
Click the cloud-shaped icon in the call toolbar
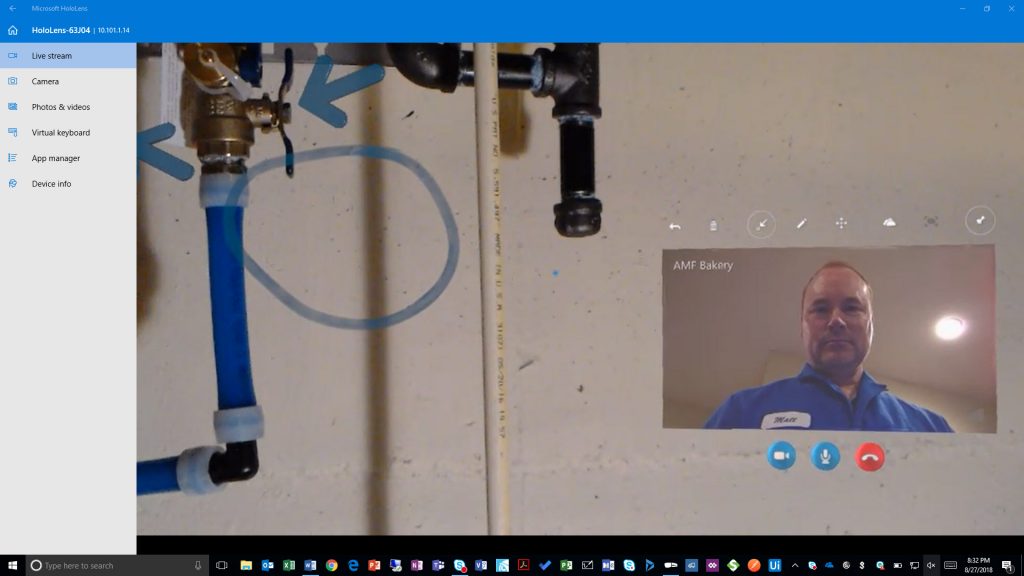click(889, 223)
